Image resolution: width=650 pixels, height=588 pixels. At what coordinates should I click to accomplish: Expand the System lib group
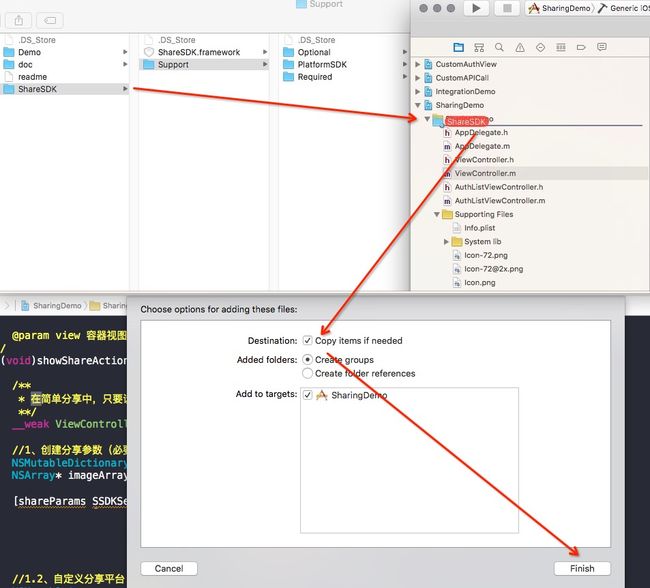coord(446,242)
